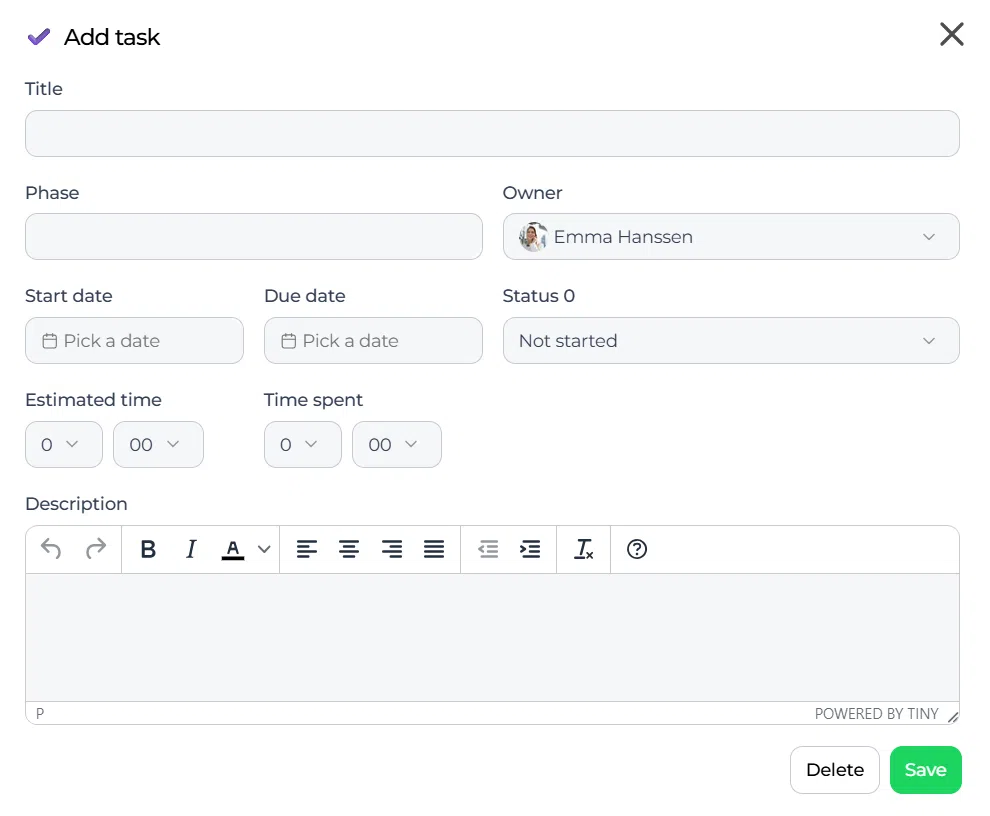Align description text left
Screen dimensions: 990x816
pos(307,549)
